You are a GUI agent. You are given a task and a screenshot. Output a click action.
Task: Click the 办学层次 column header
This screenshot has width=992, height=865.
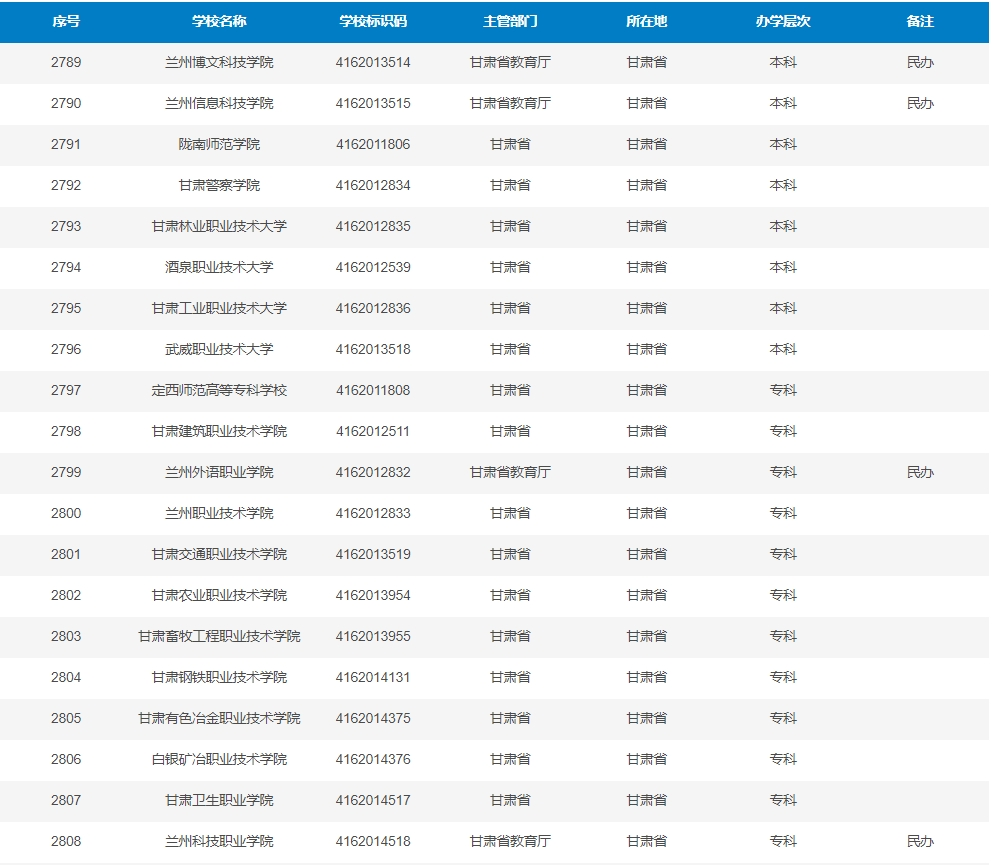[783, 21]
